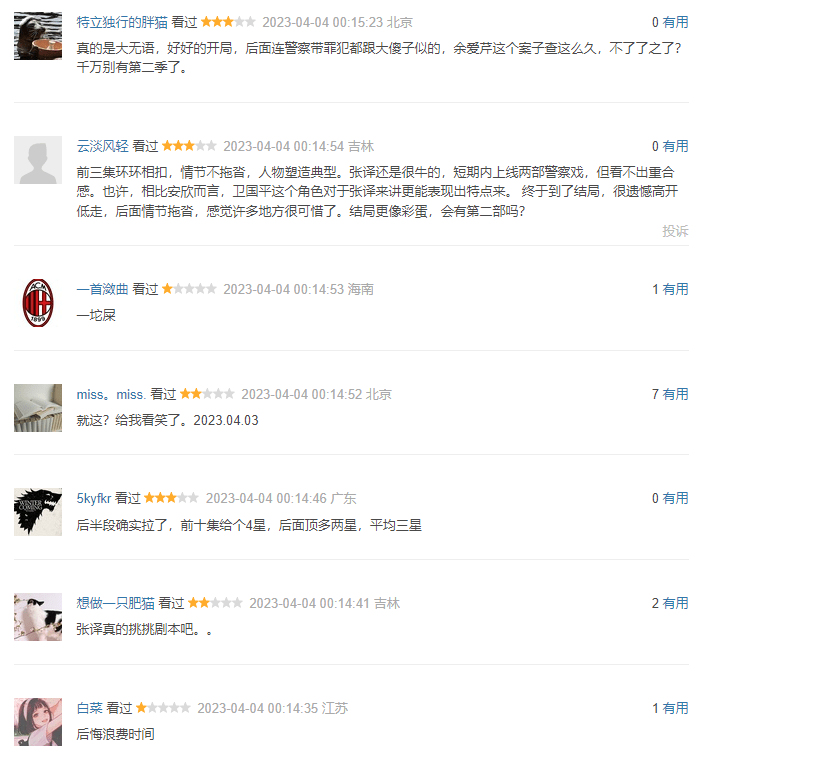Report 云淡风轻's review via 投诉

click(675, 231)
